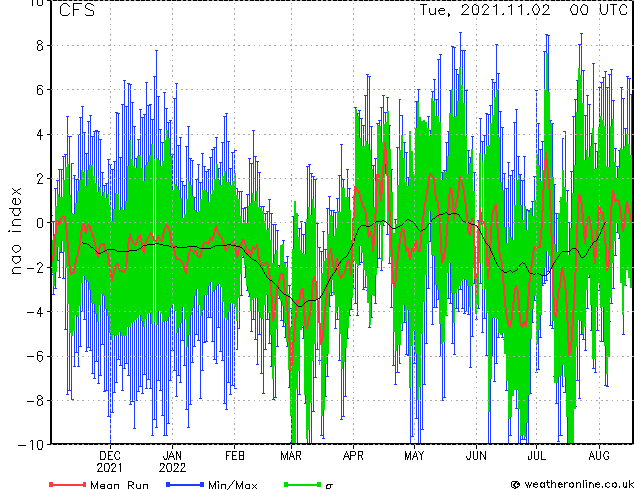
Task: Click the FEB month label
Action: pos(235,456)
